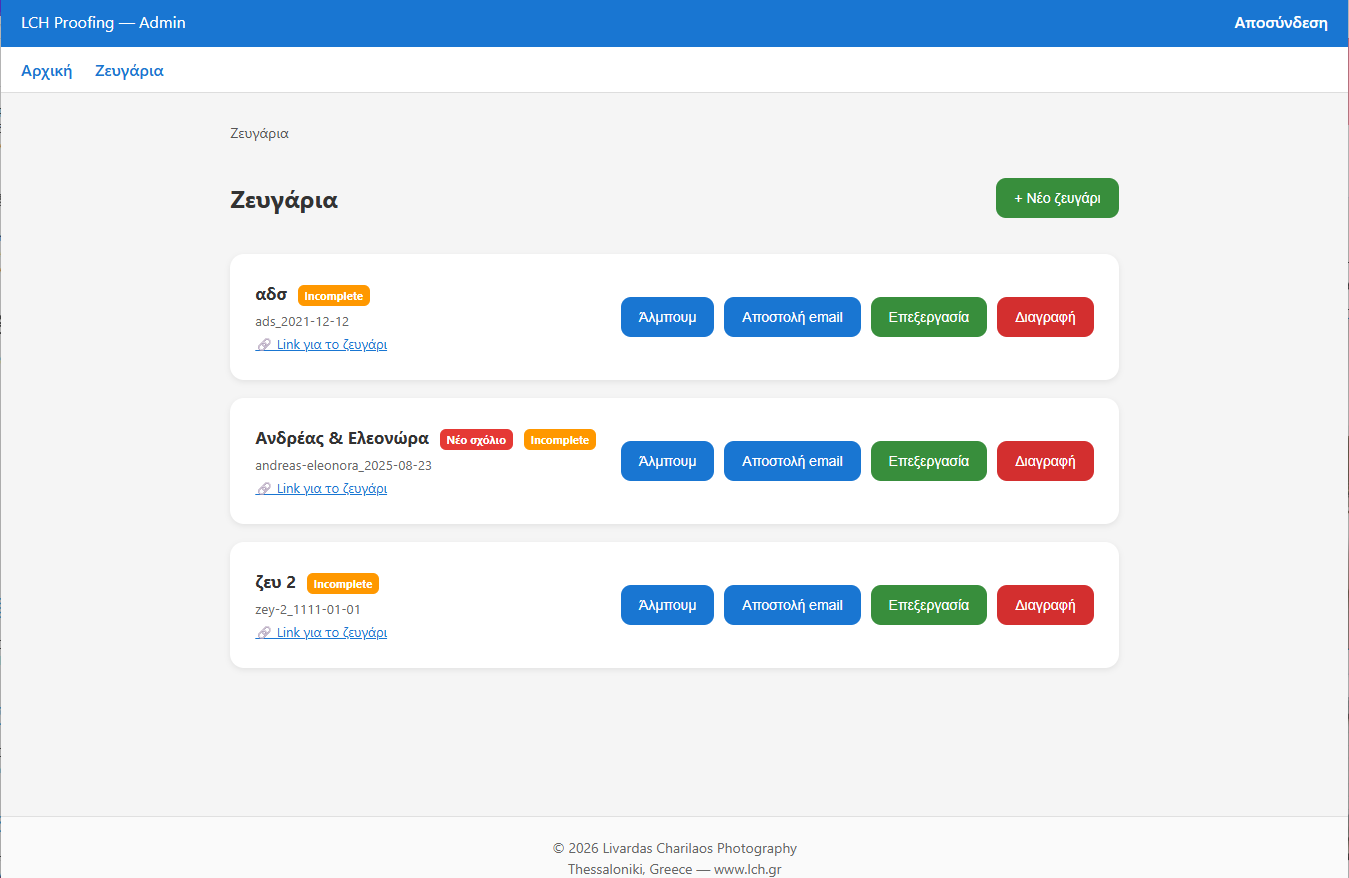
Task: Open Άλμπουμ for Ανδρέας & Ελεονώρα
Action: click(x=667, y=461)
